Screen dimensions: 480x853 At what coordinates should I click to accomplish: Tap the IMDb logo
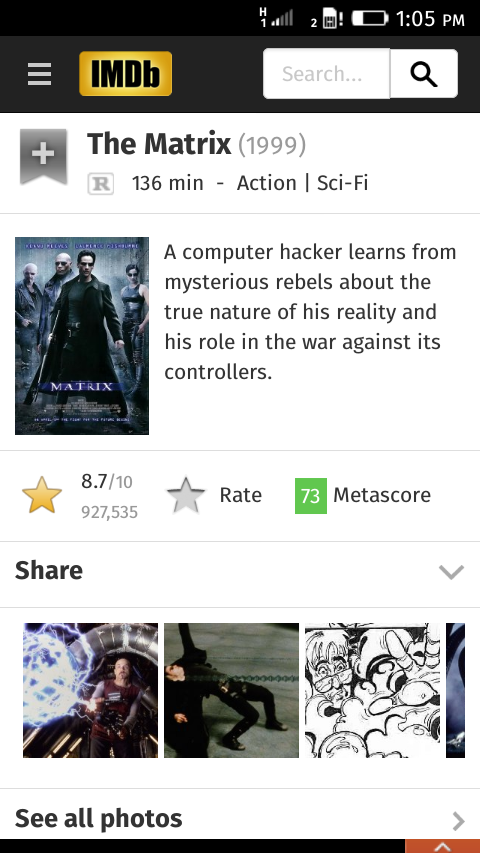click(126, 73)
